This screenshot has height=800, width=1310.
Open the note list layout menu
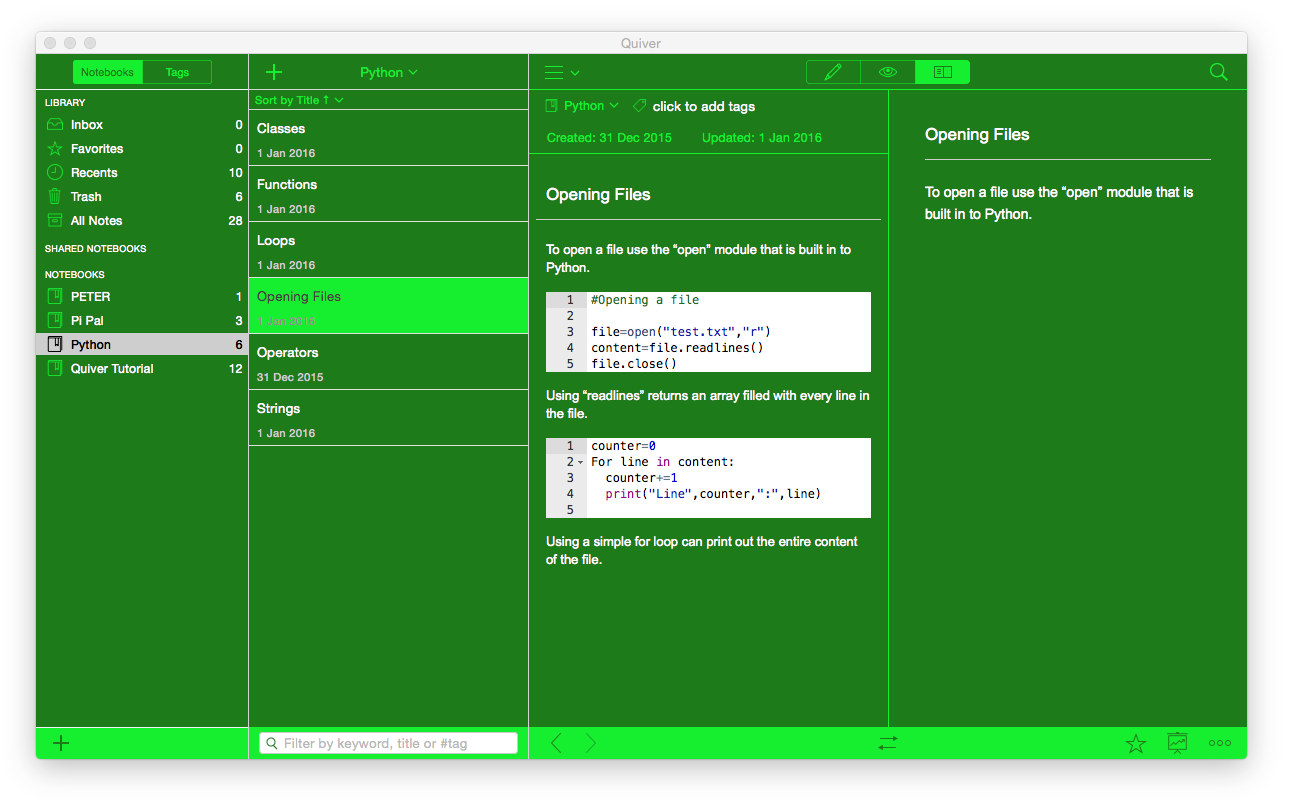[x=562, y=72]
